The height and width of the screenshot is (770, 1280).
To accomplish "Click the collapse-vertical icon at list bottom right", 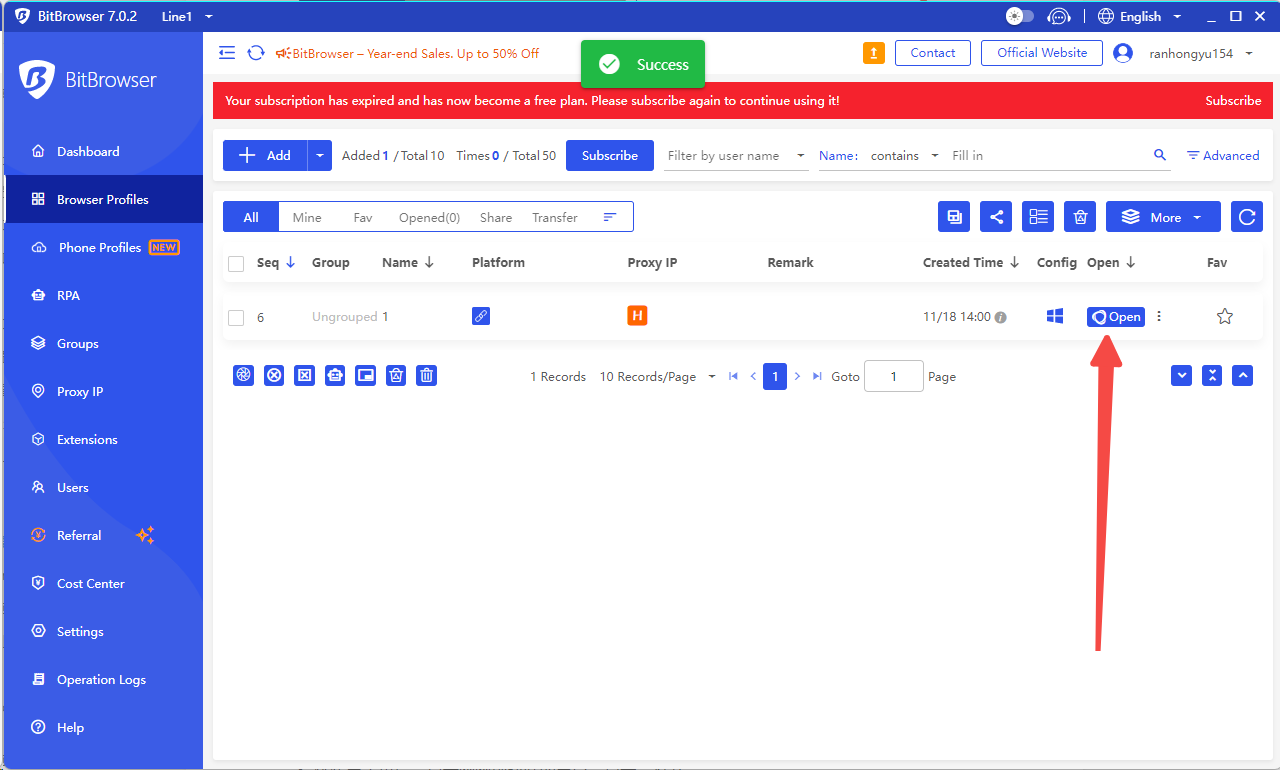I will (1212, 375).
